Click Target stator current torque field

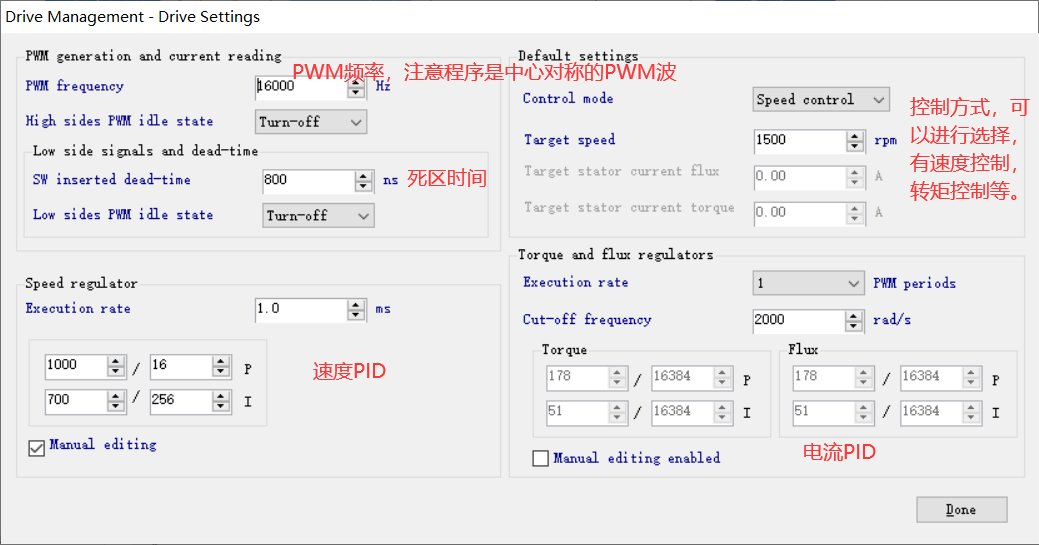tap(800, 213)
